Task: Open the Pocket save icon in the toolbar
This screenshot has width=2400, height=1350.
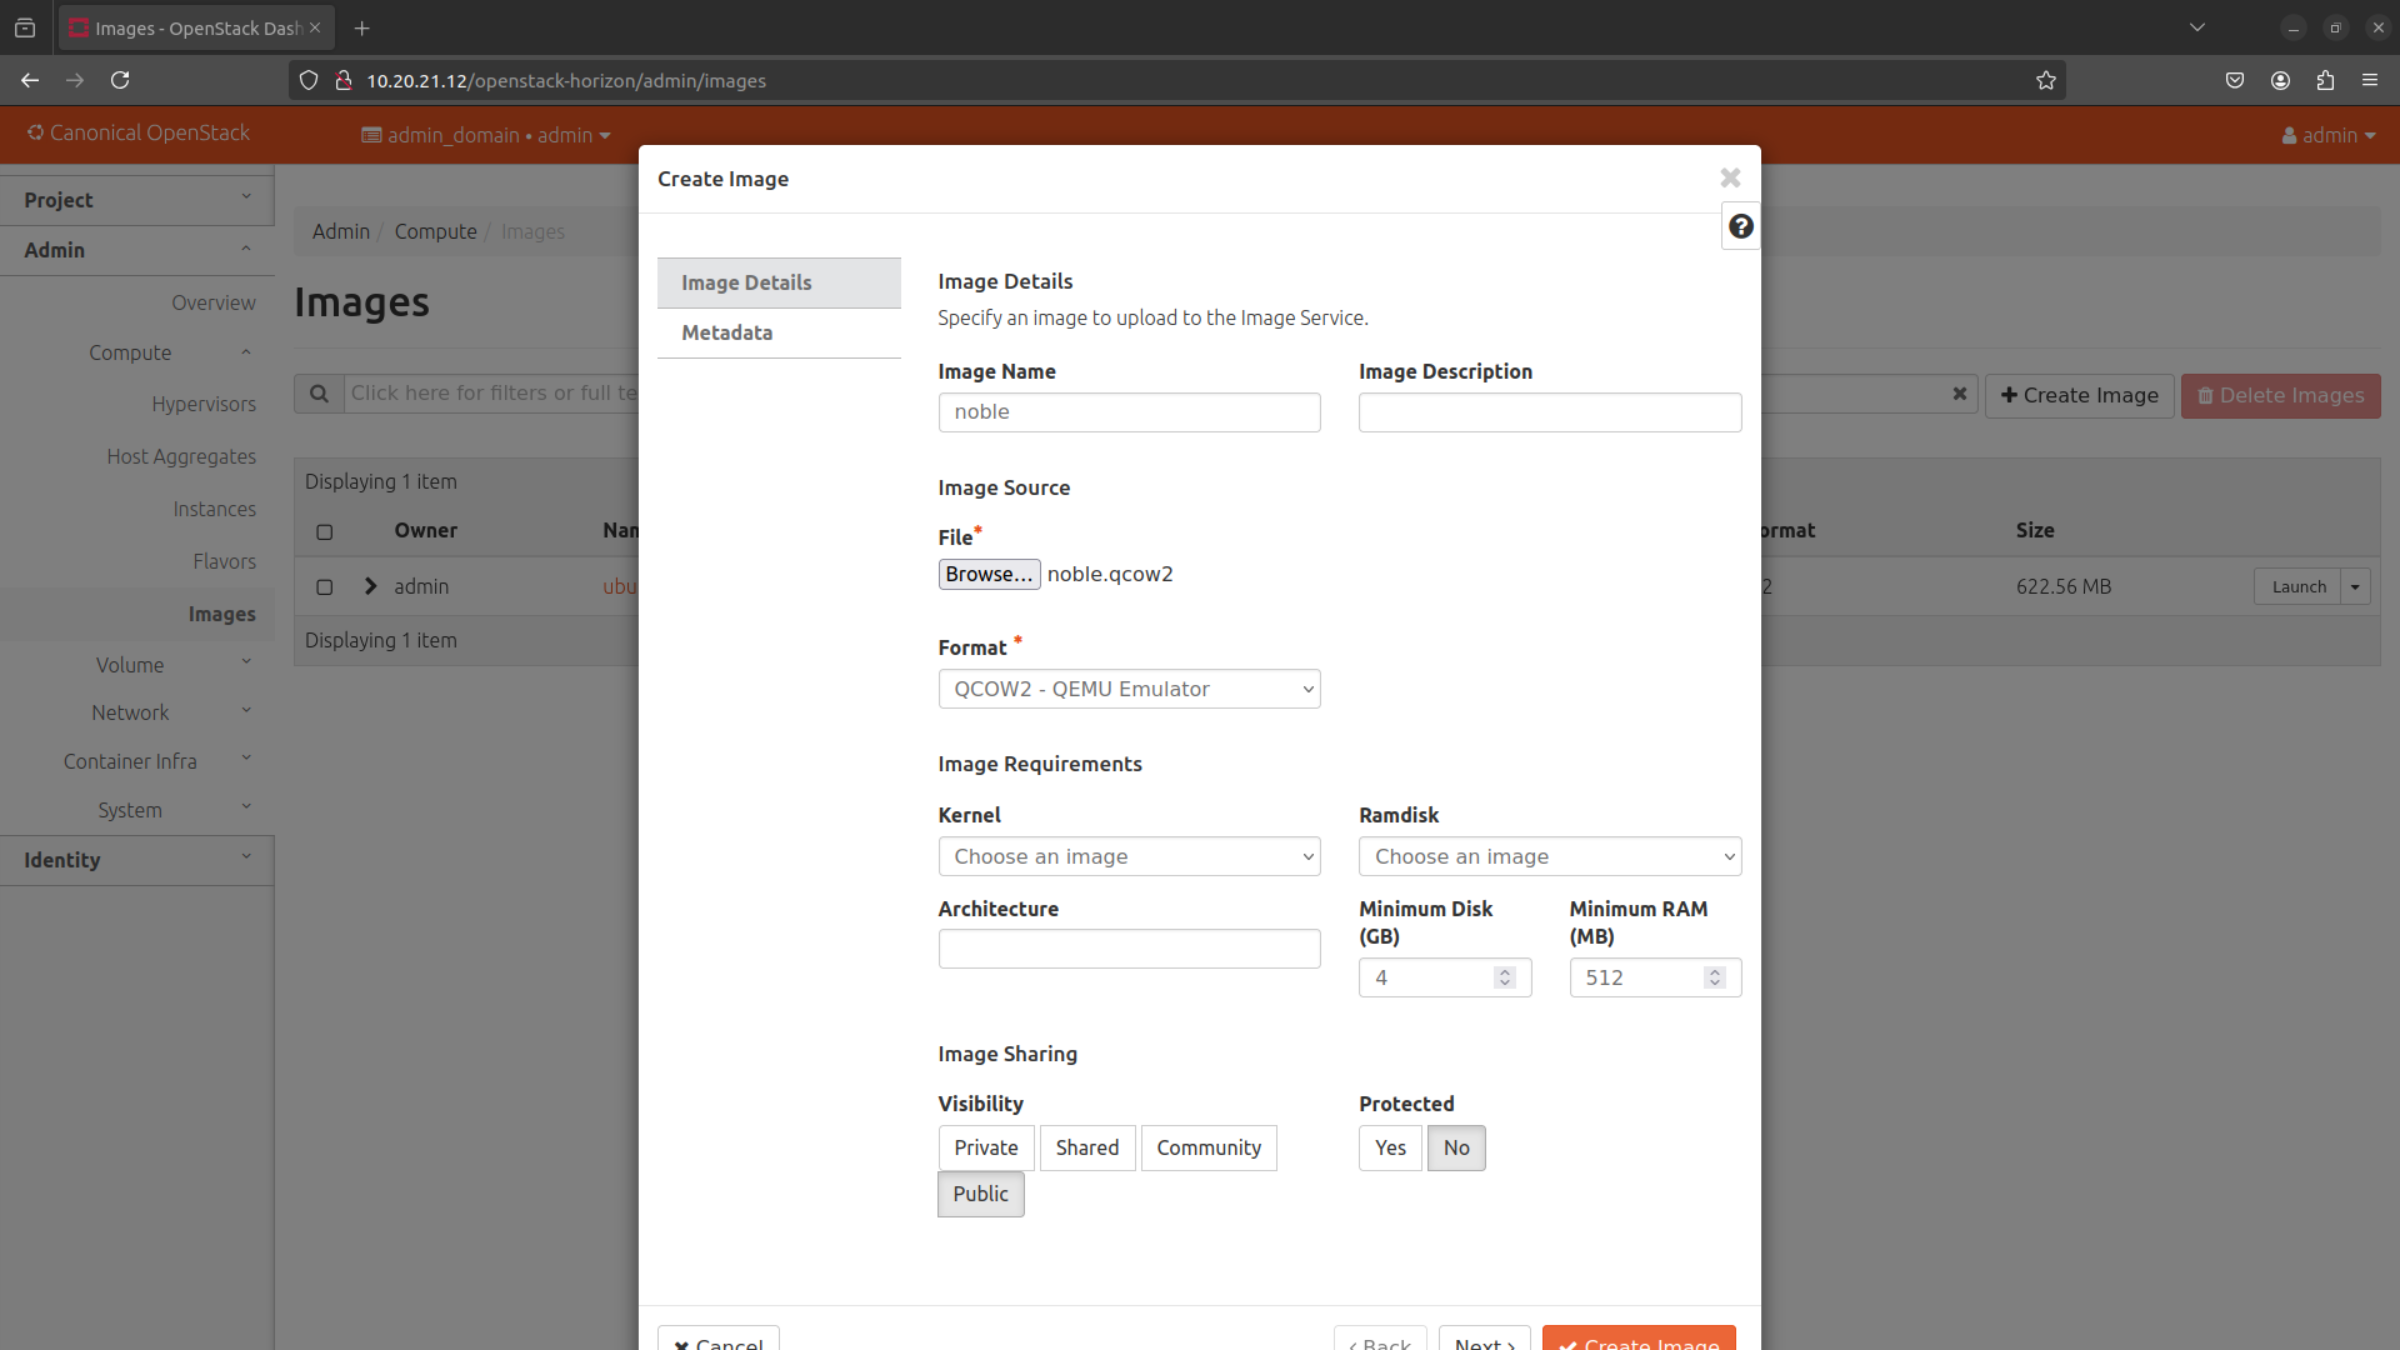Action: (x=2235, y=80)
